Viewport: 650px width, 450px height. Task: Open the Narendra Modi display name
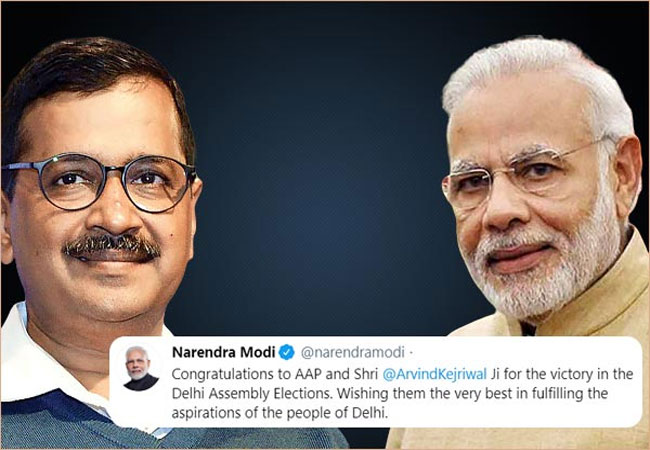pos(223,352)
